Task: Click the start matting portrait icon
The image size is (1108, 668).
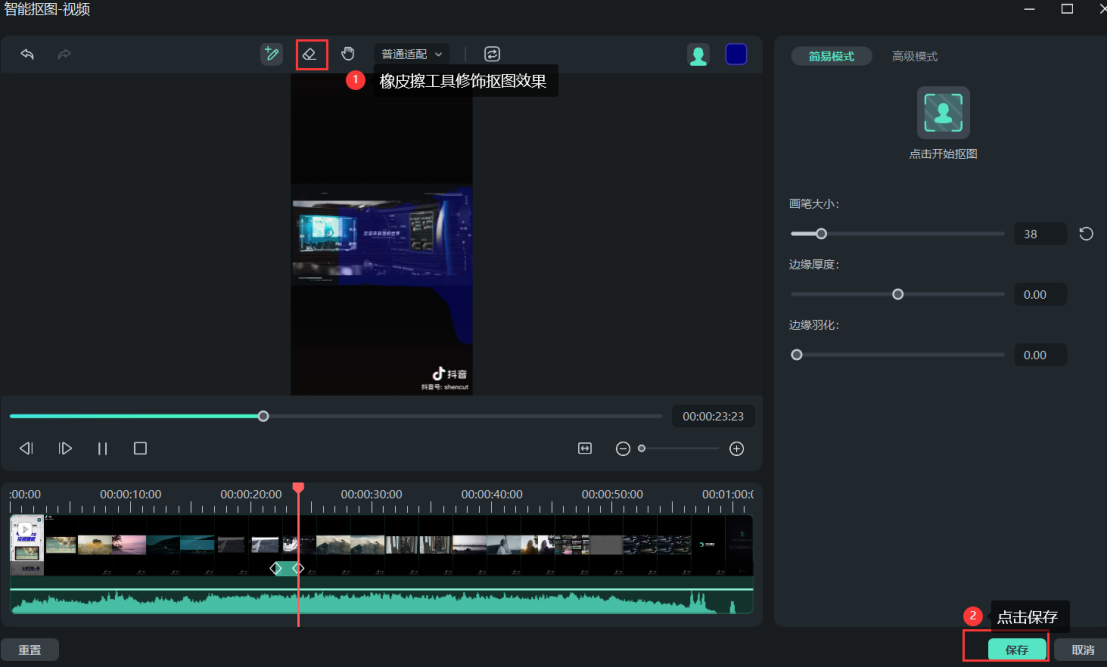Action: click(942, 113)
